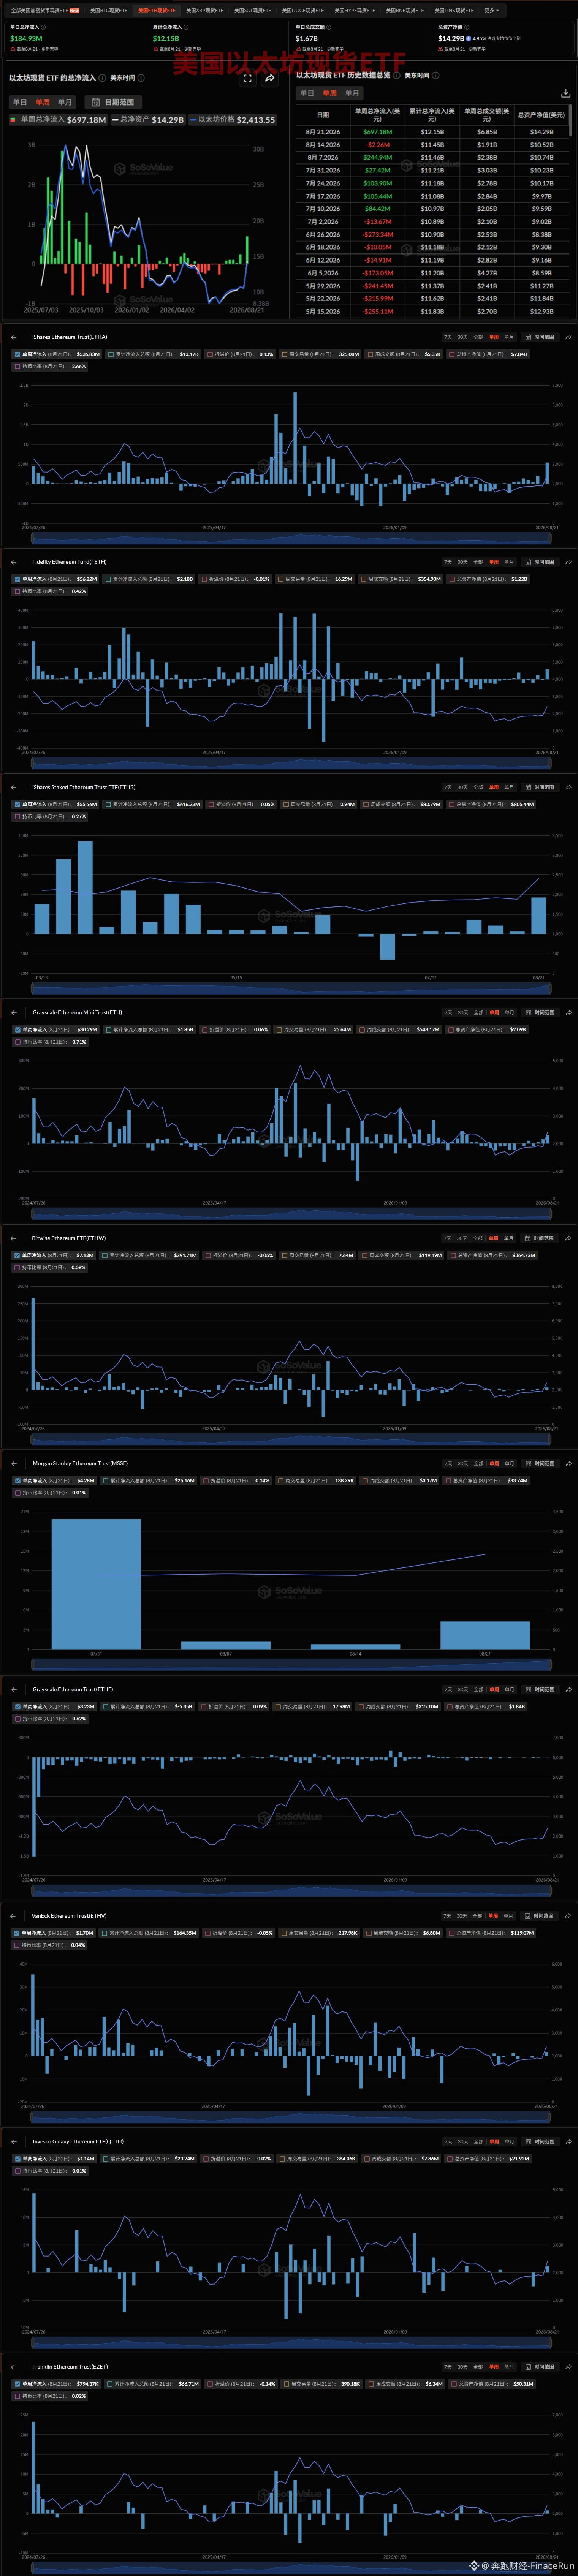This screenshot has width=578, height=2576.
Task: Share the iShares Staked Ethereum Trust ETF (ETHB) chart
Action: [569, 787]
